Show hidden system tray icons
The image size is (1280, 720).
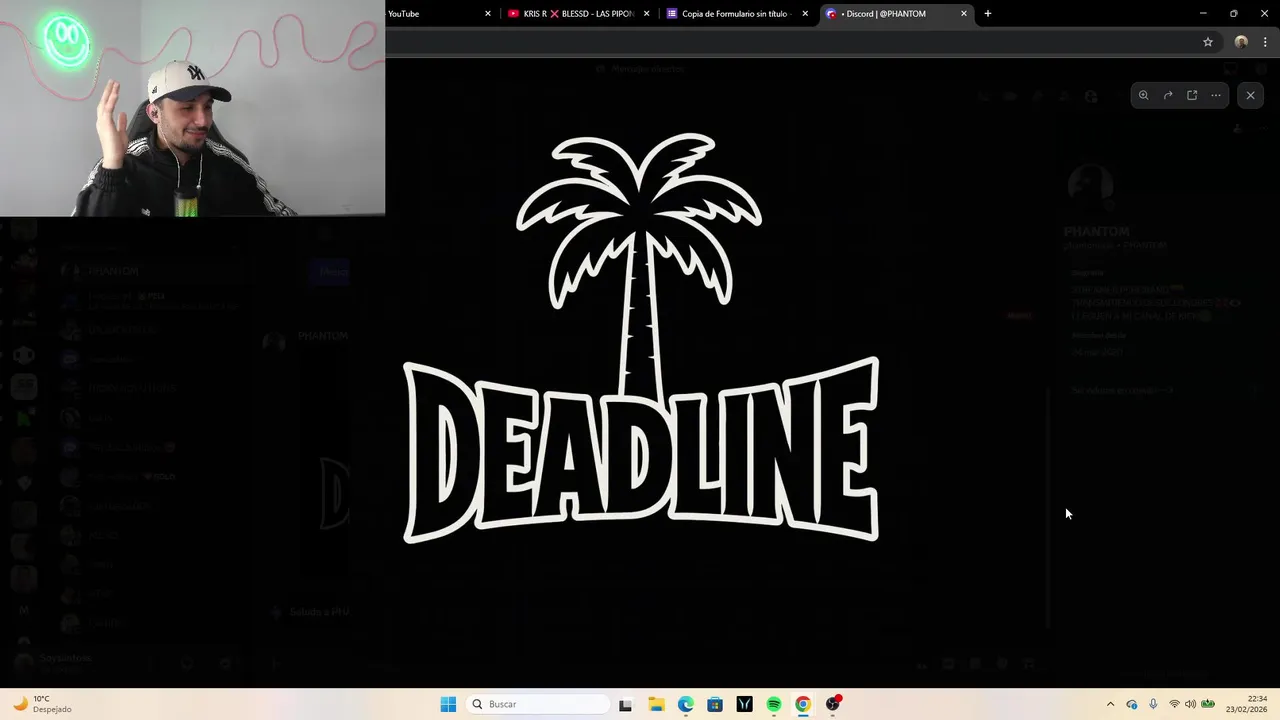[1110, 704]
